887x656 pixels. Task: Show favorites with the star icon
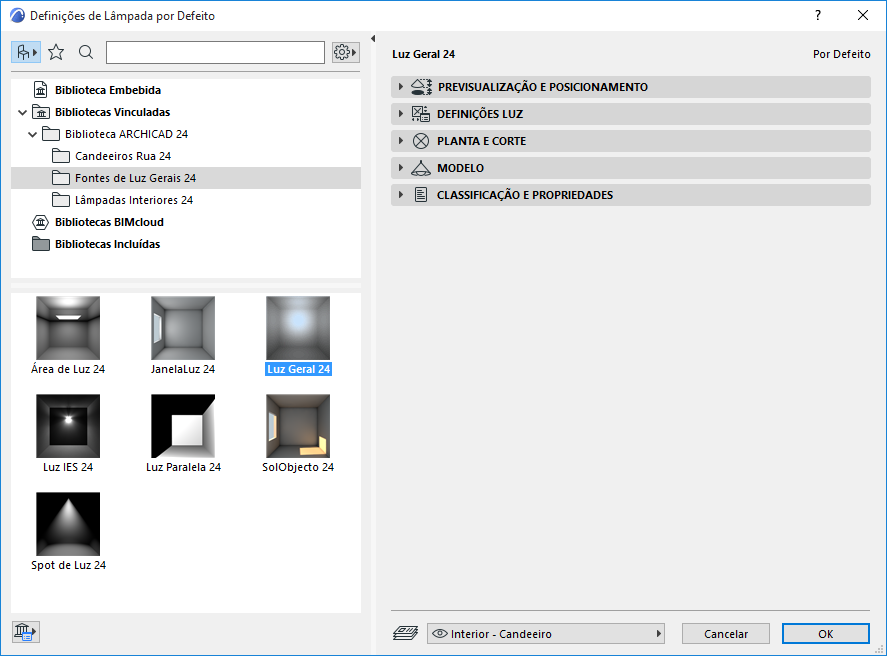click(56, 53)
